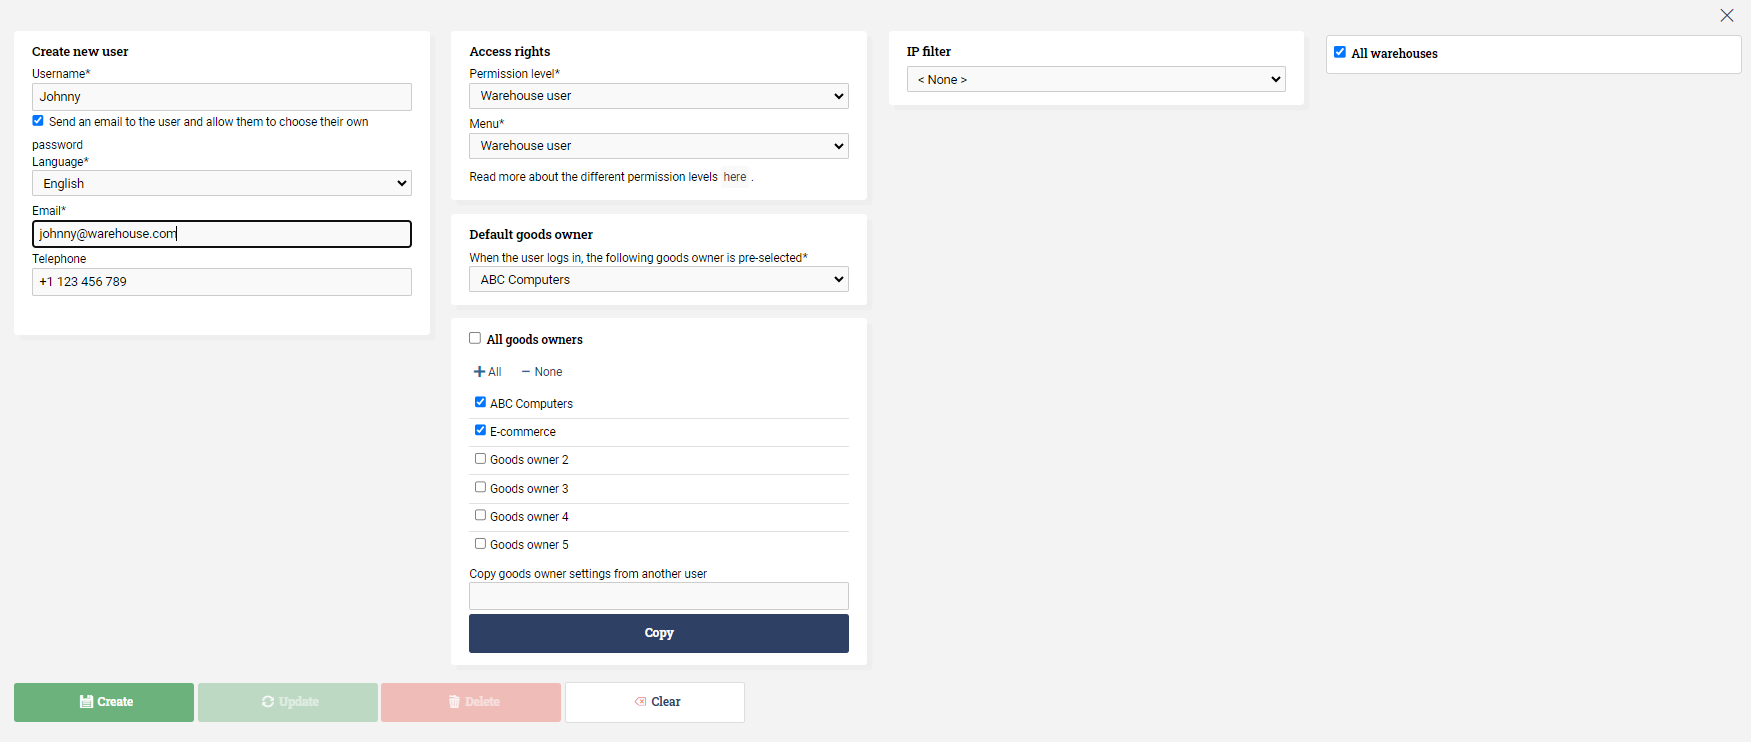Viewport: 1751px width, 742px height.
Task: Click the eraser icon on Clear
Action: point(640,702)
